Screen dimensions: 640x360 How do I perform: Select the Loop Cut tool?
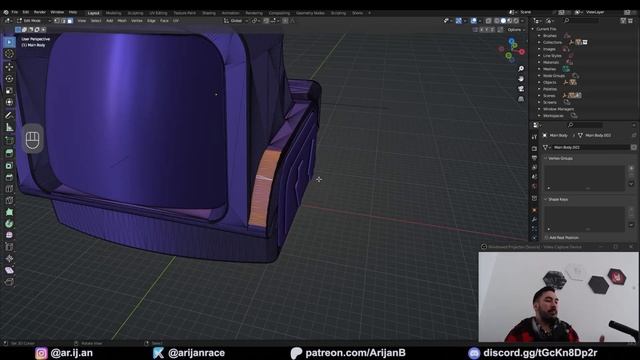tap(9, 189)
